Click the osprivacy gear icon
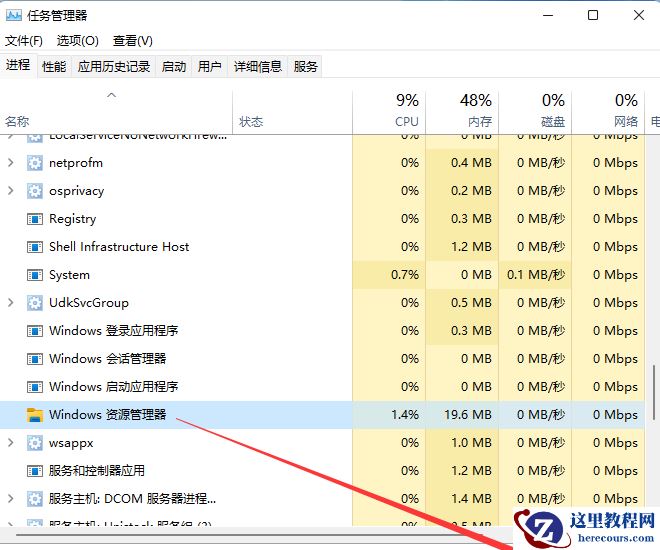Viewport: 660px width, 550px height. (35, 191)
